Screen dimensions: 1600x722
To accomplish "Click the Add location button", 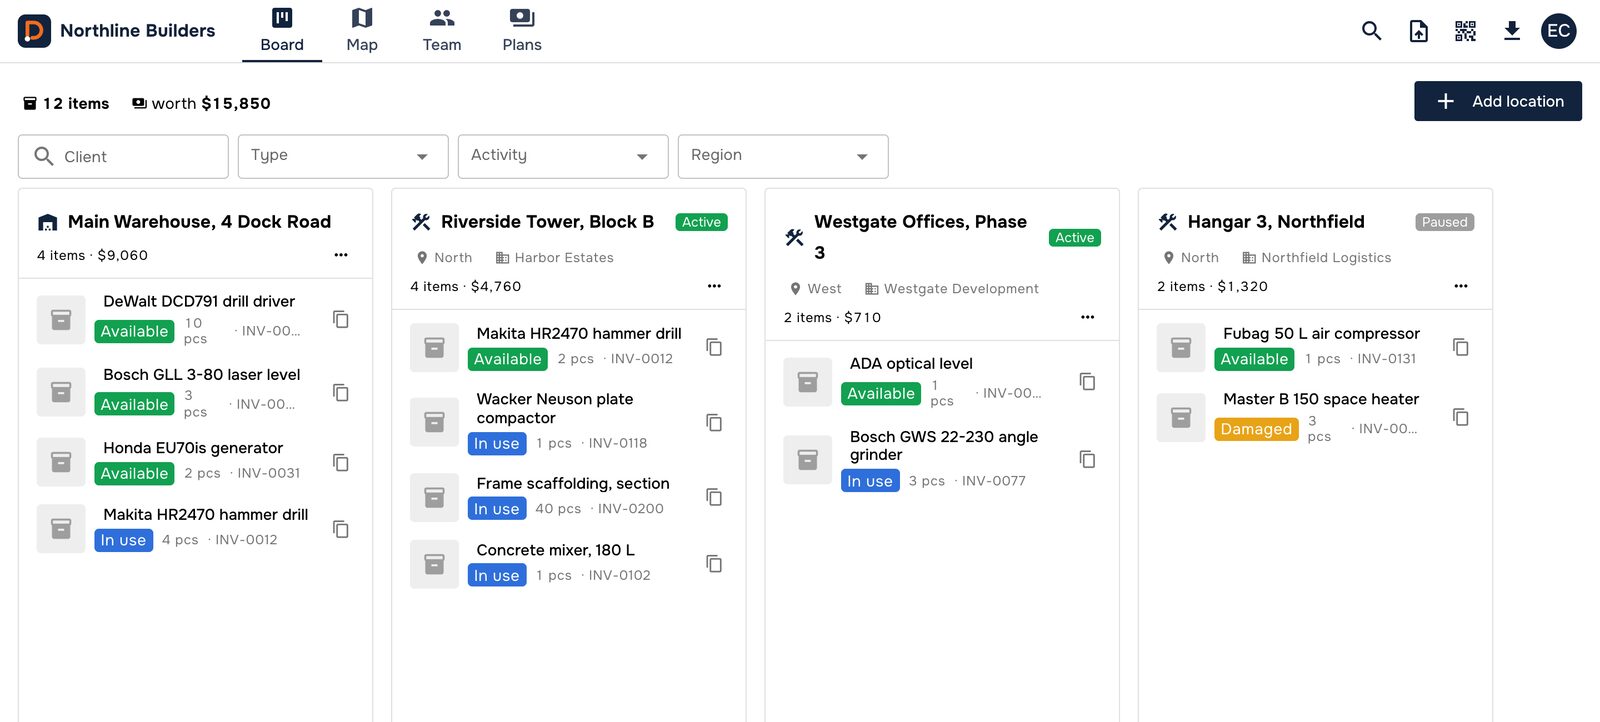I will tap(1498, 101).
